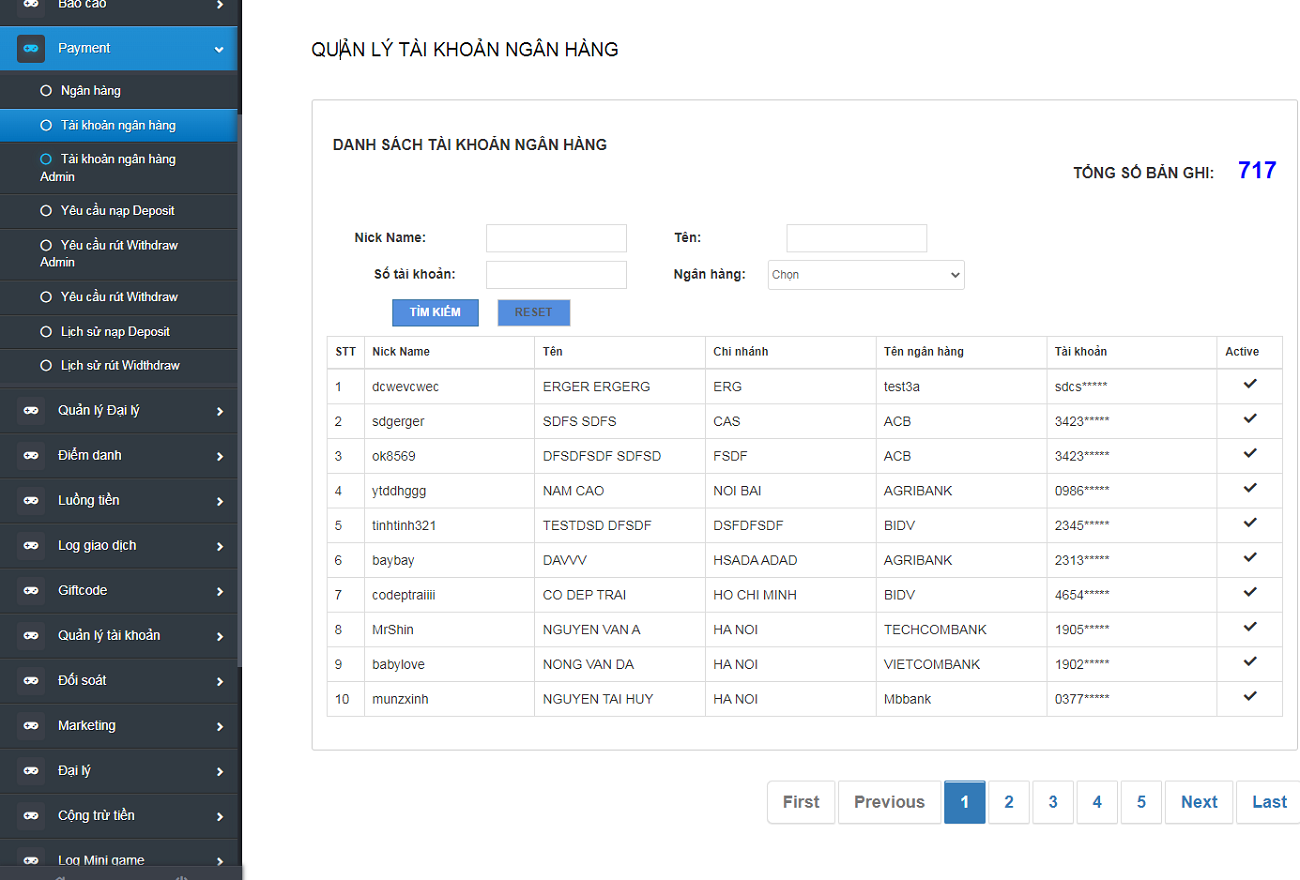This screenshot has width=1300, height=880.
Task: Focus the Số tài khoản input field
Action: click(x=556, y=275)
